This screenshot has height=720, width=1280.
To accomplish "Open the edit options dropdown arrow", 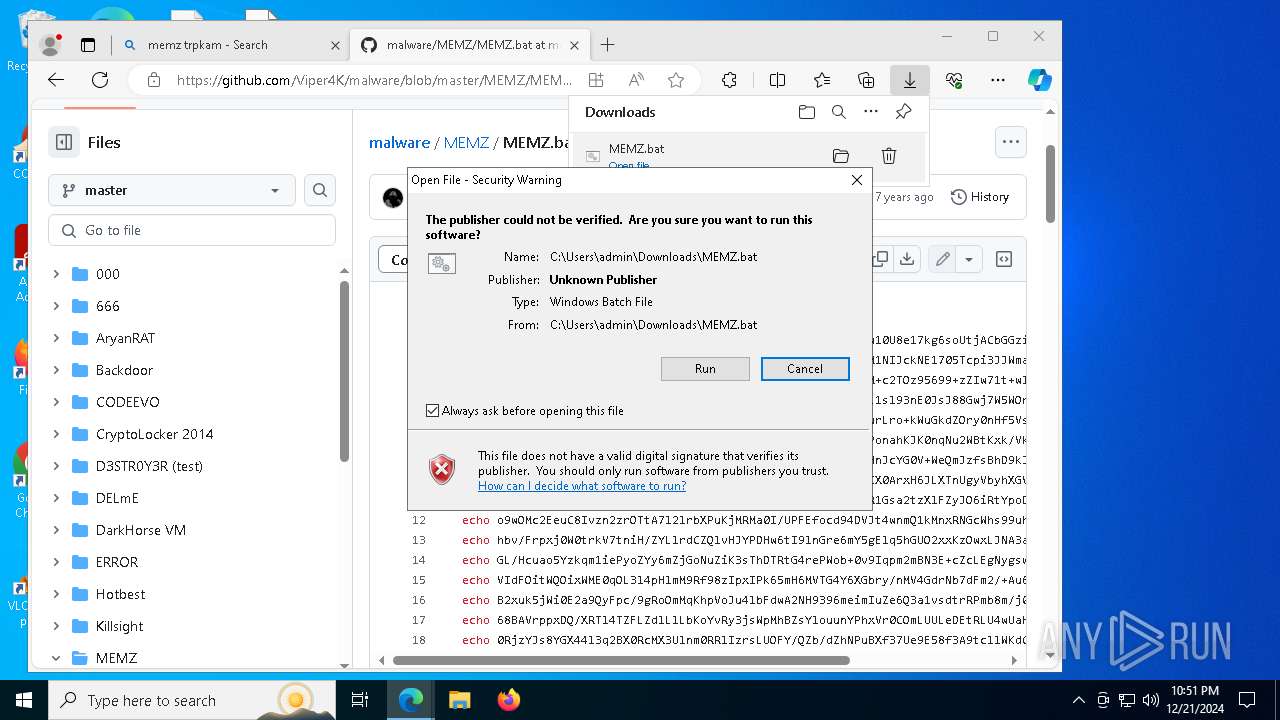I will click(968, 259).
